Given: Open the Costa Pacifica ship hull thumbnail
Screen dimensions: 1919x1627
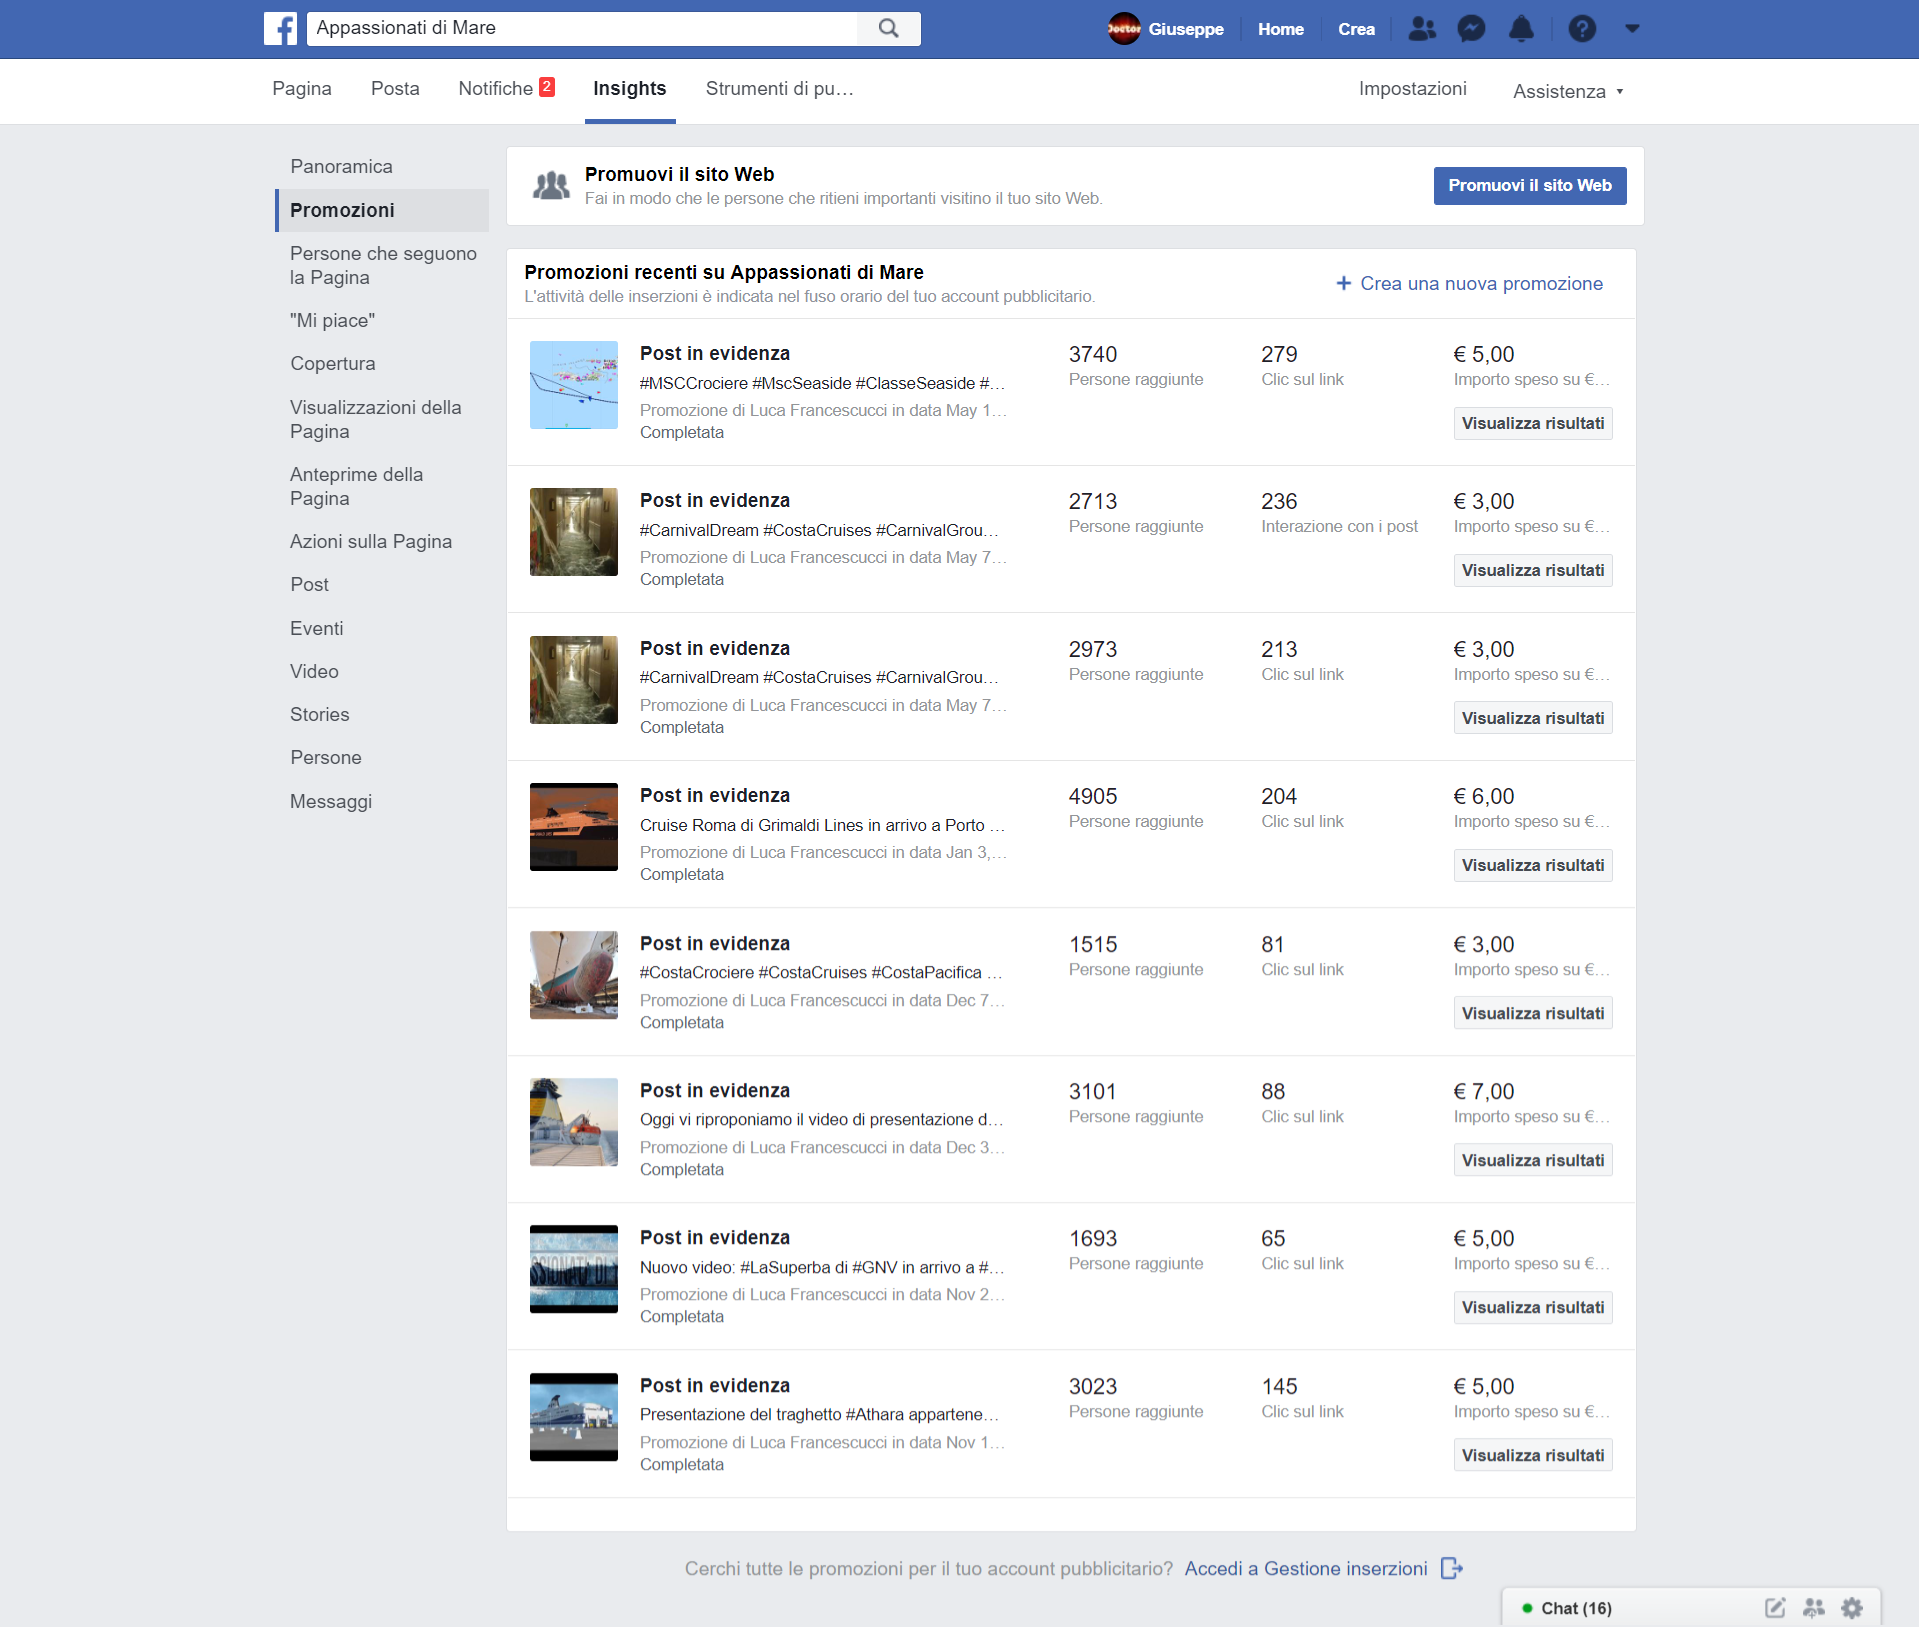Looking at the screenshot, I should pyautogui.click(x=573, y=975).
